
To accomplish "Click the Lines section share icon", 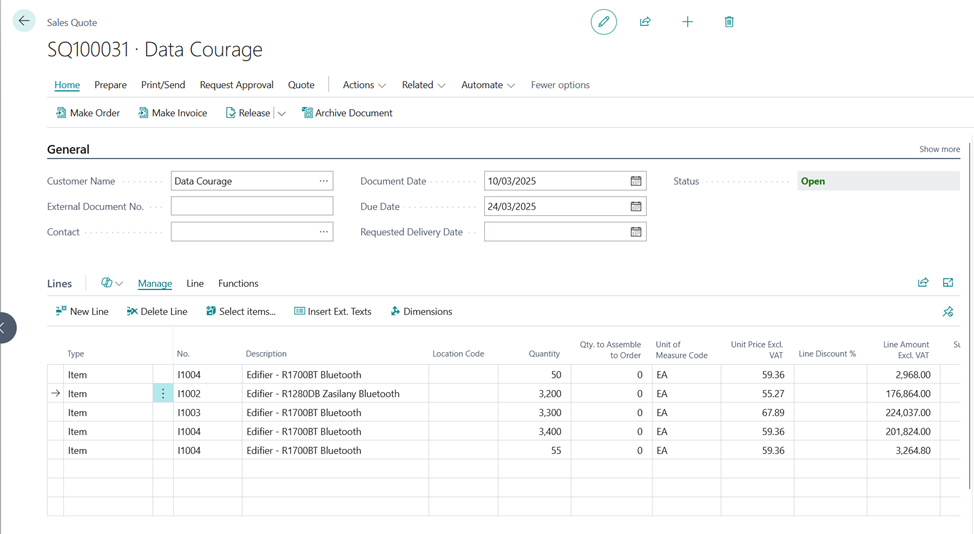I will [x=923, y=283].
